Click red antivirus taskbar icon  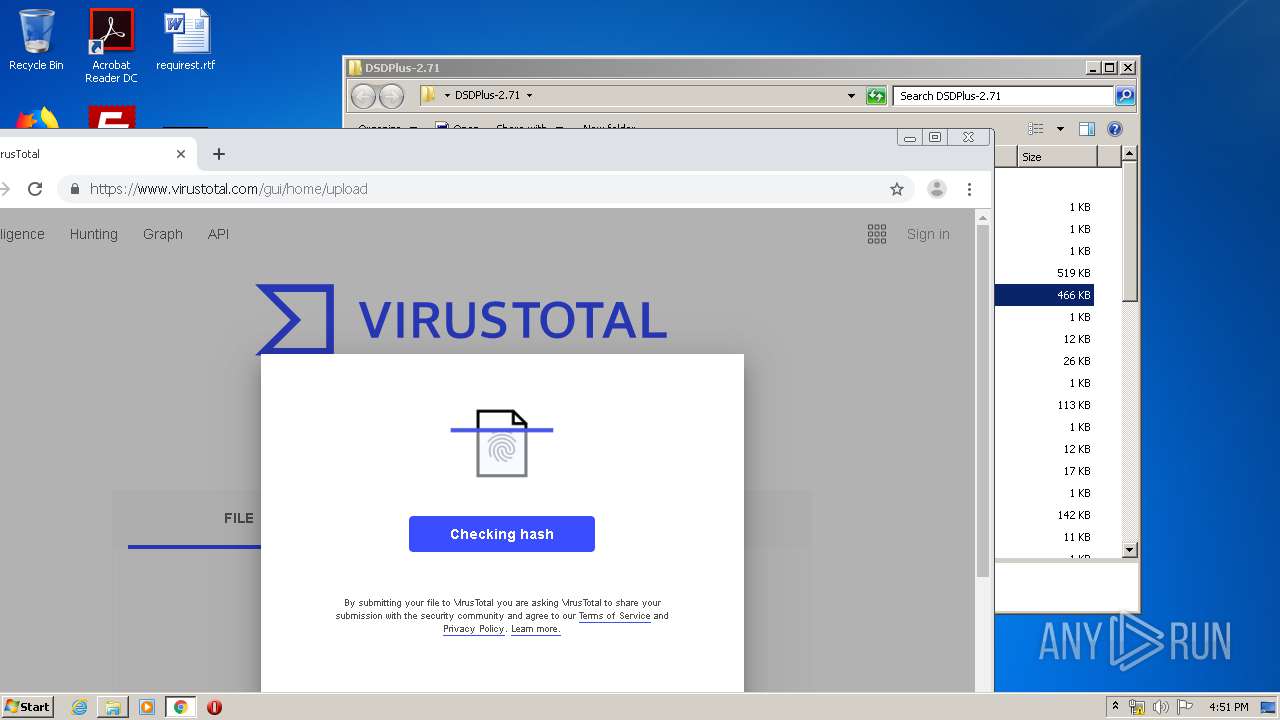[214, 707]
